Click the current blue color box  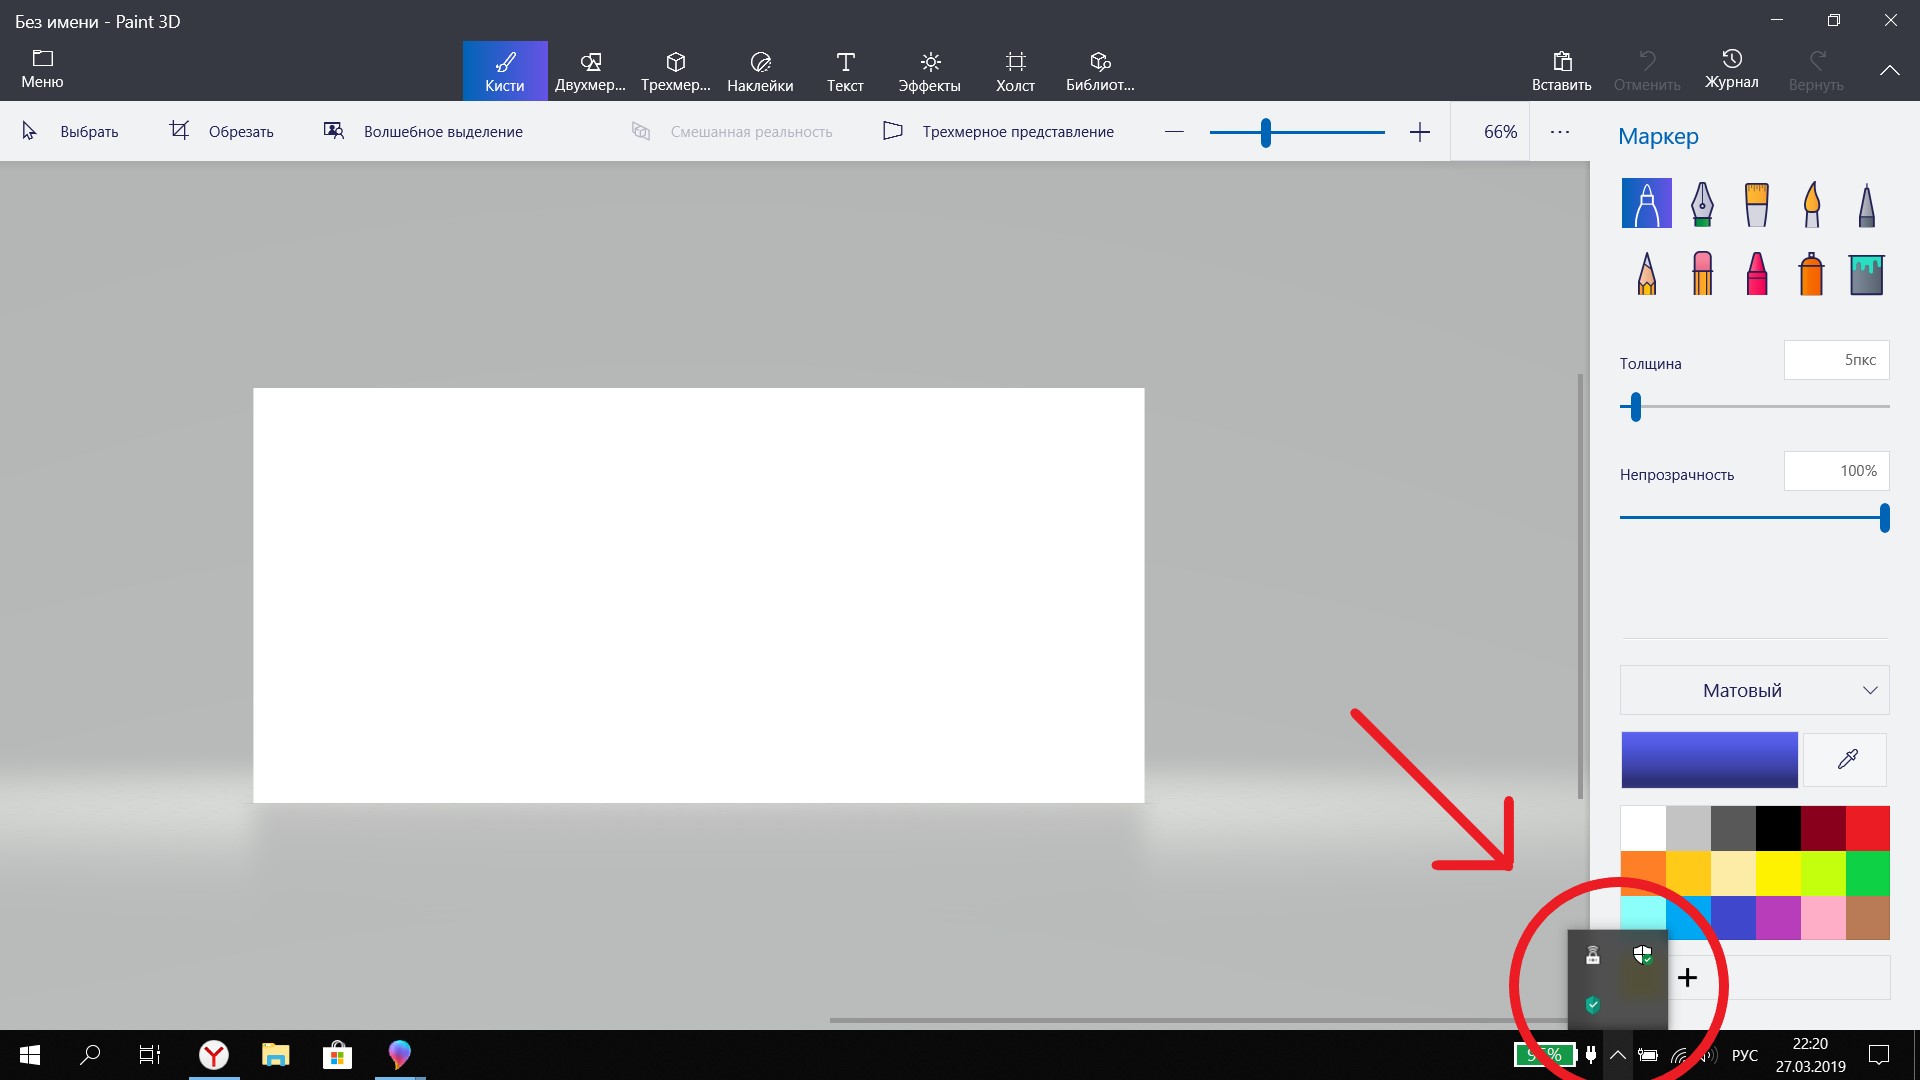coord(1709,760)
